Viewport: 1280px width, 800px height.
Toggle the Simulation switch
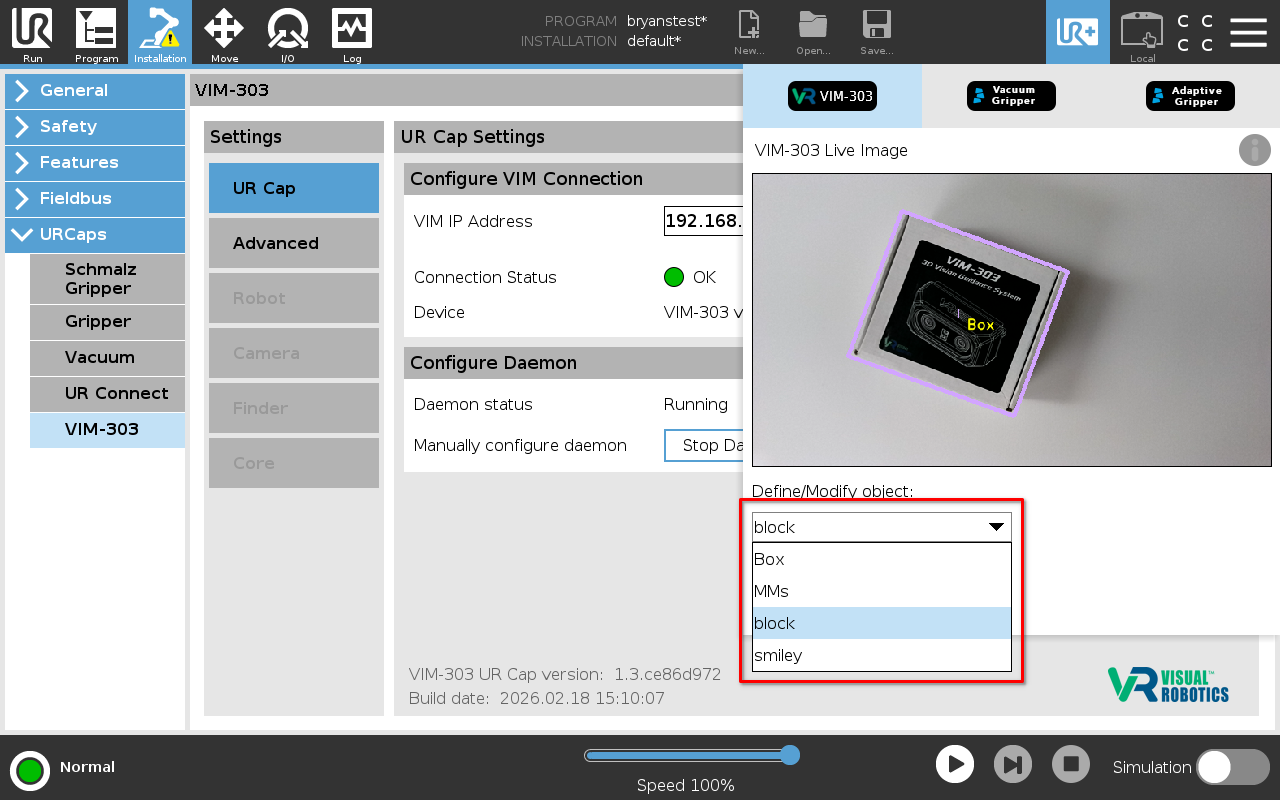[1233, 767]
